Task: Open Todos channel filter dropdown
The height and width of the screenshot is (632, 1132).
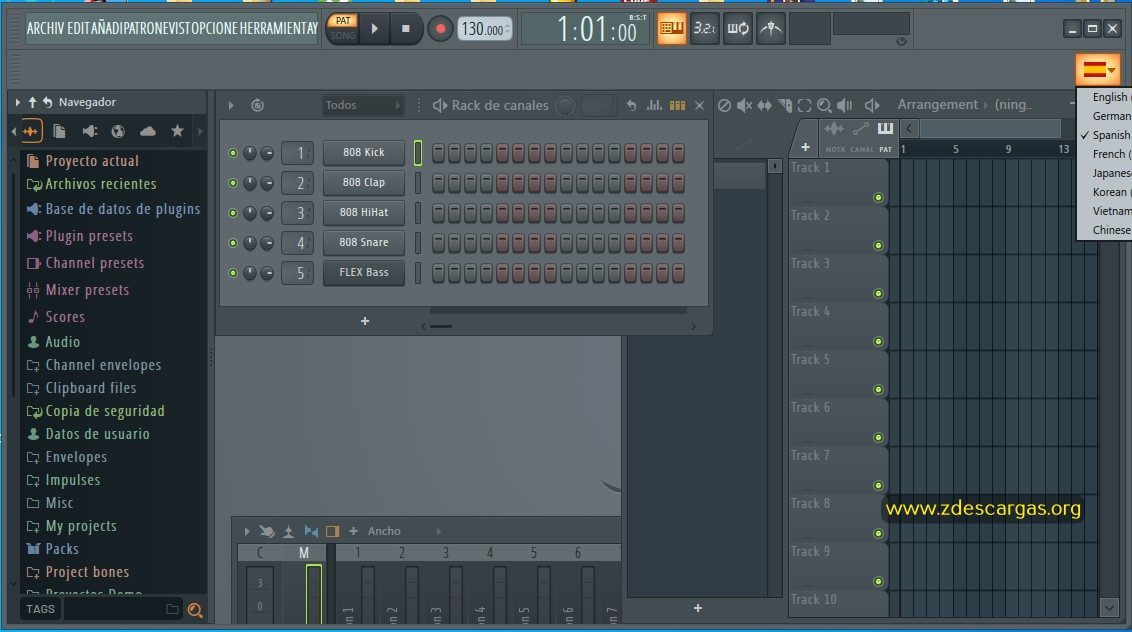Action: pyautogui.click(x=361, y=105)
